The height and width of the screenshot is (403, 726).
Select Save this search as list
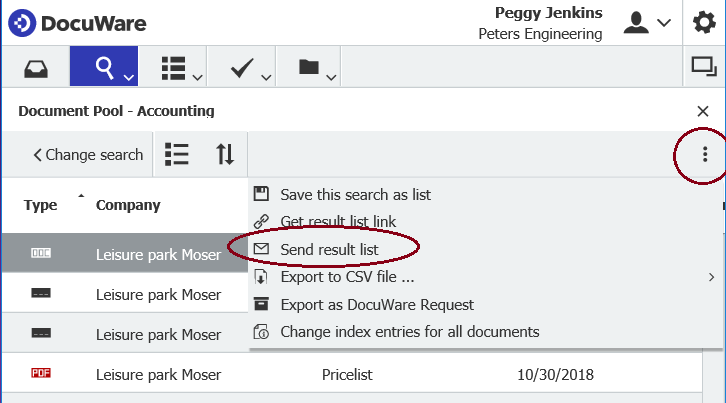coord(355,194)
